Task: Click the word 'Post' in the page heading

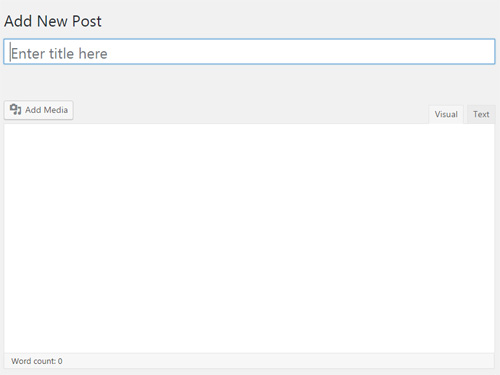Action: click(87, 21)
